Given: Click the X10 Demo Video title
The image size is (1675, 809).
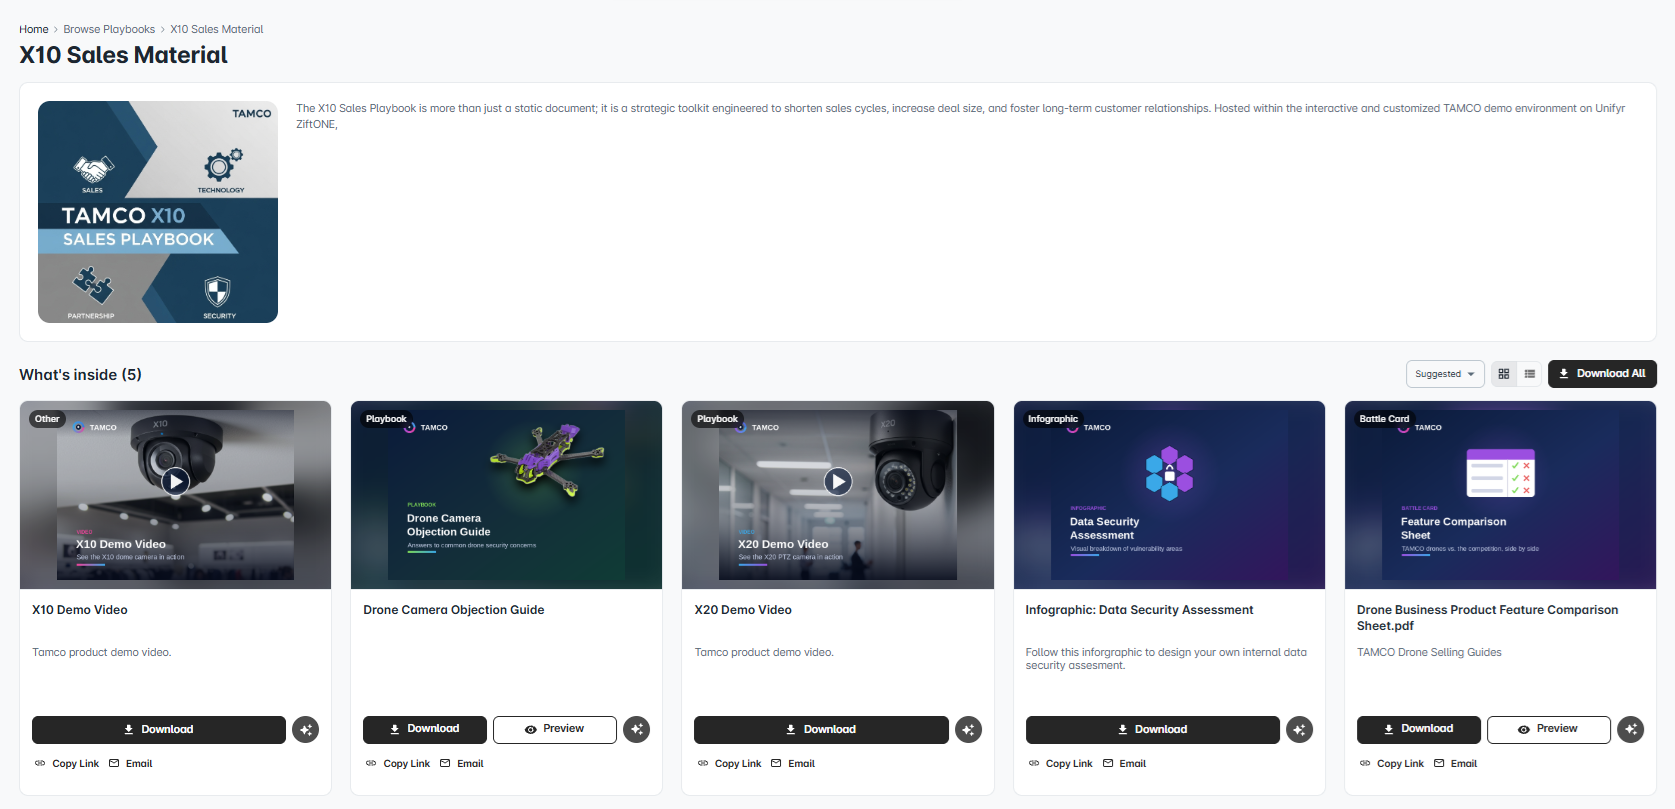Looking at the screenshot, I should point(80,610).
